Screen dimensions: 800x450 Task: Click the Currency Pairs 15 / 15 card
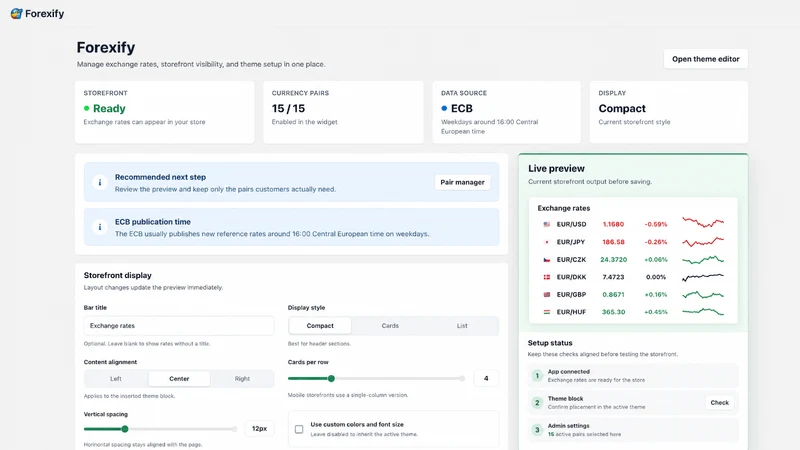point(343,112)
